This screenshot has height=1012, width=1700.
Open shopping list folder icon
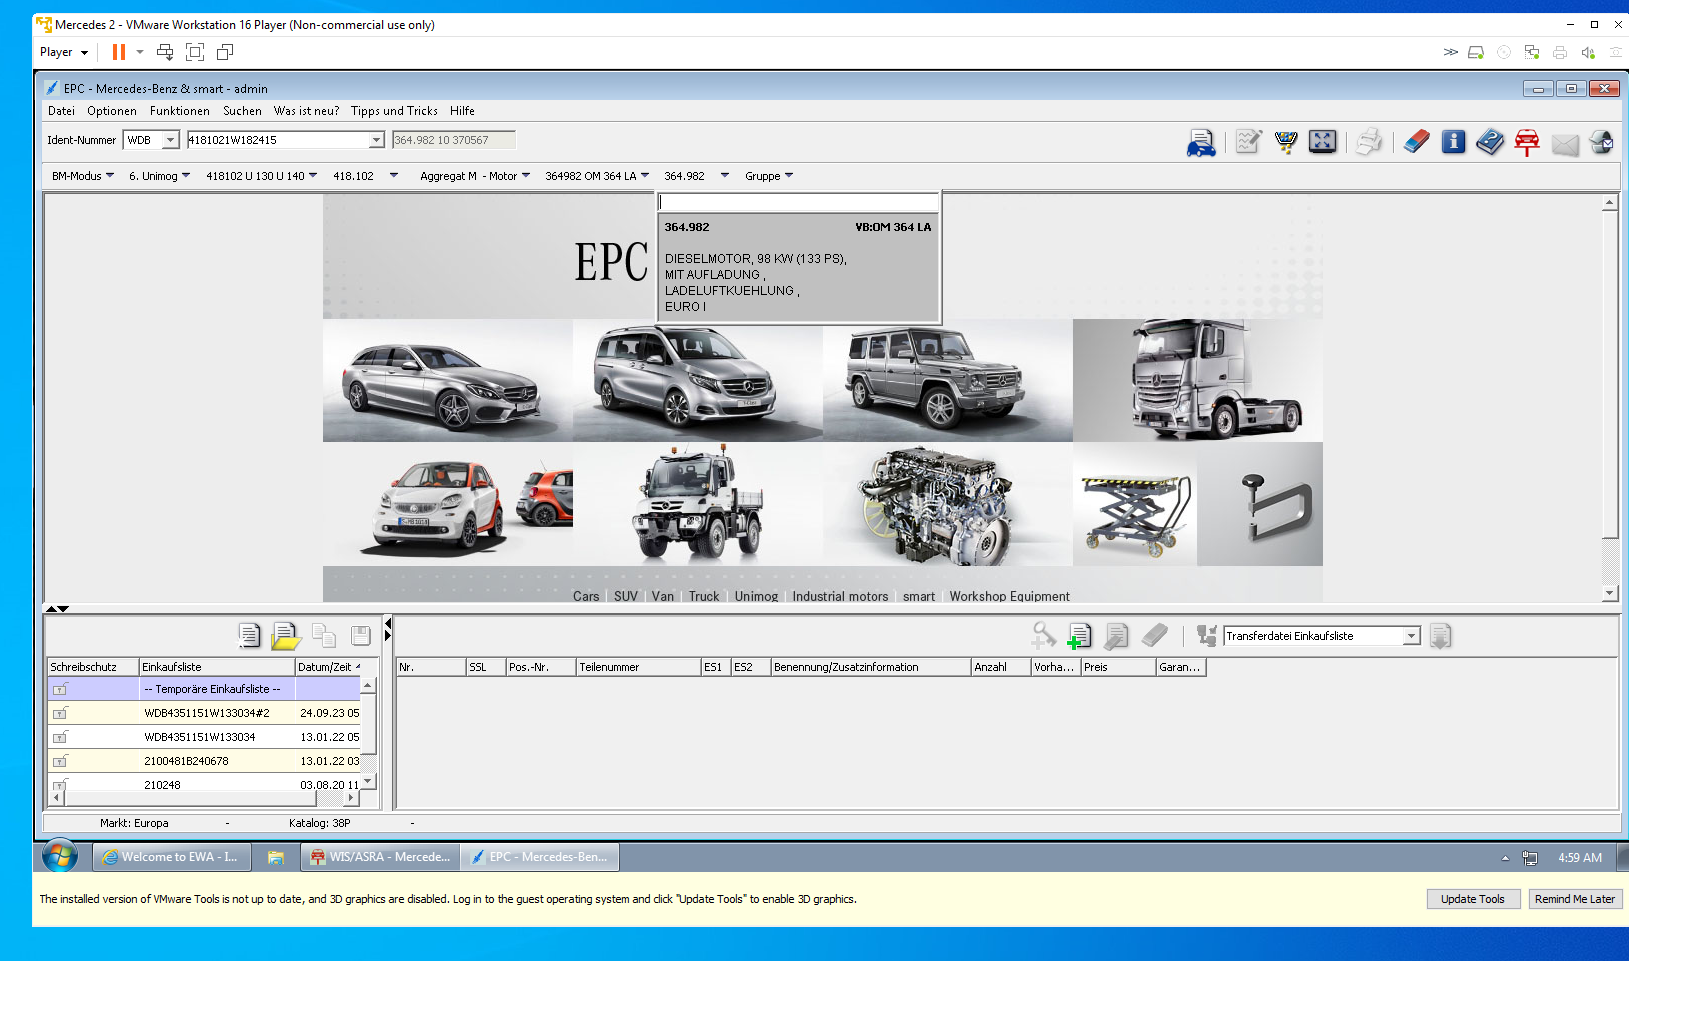285,635
